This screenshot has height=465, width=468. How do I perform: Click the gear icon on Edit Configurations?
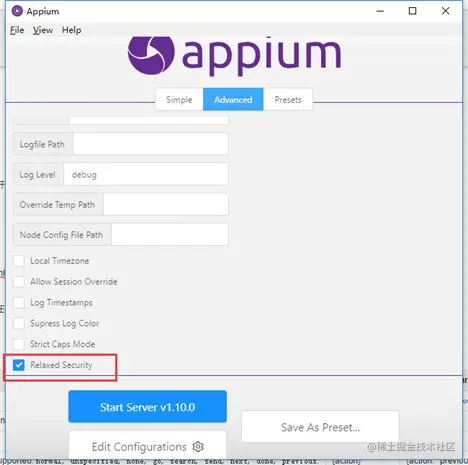(198, 446)
